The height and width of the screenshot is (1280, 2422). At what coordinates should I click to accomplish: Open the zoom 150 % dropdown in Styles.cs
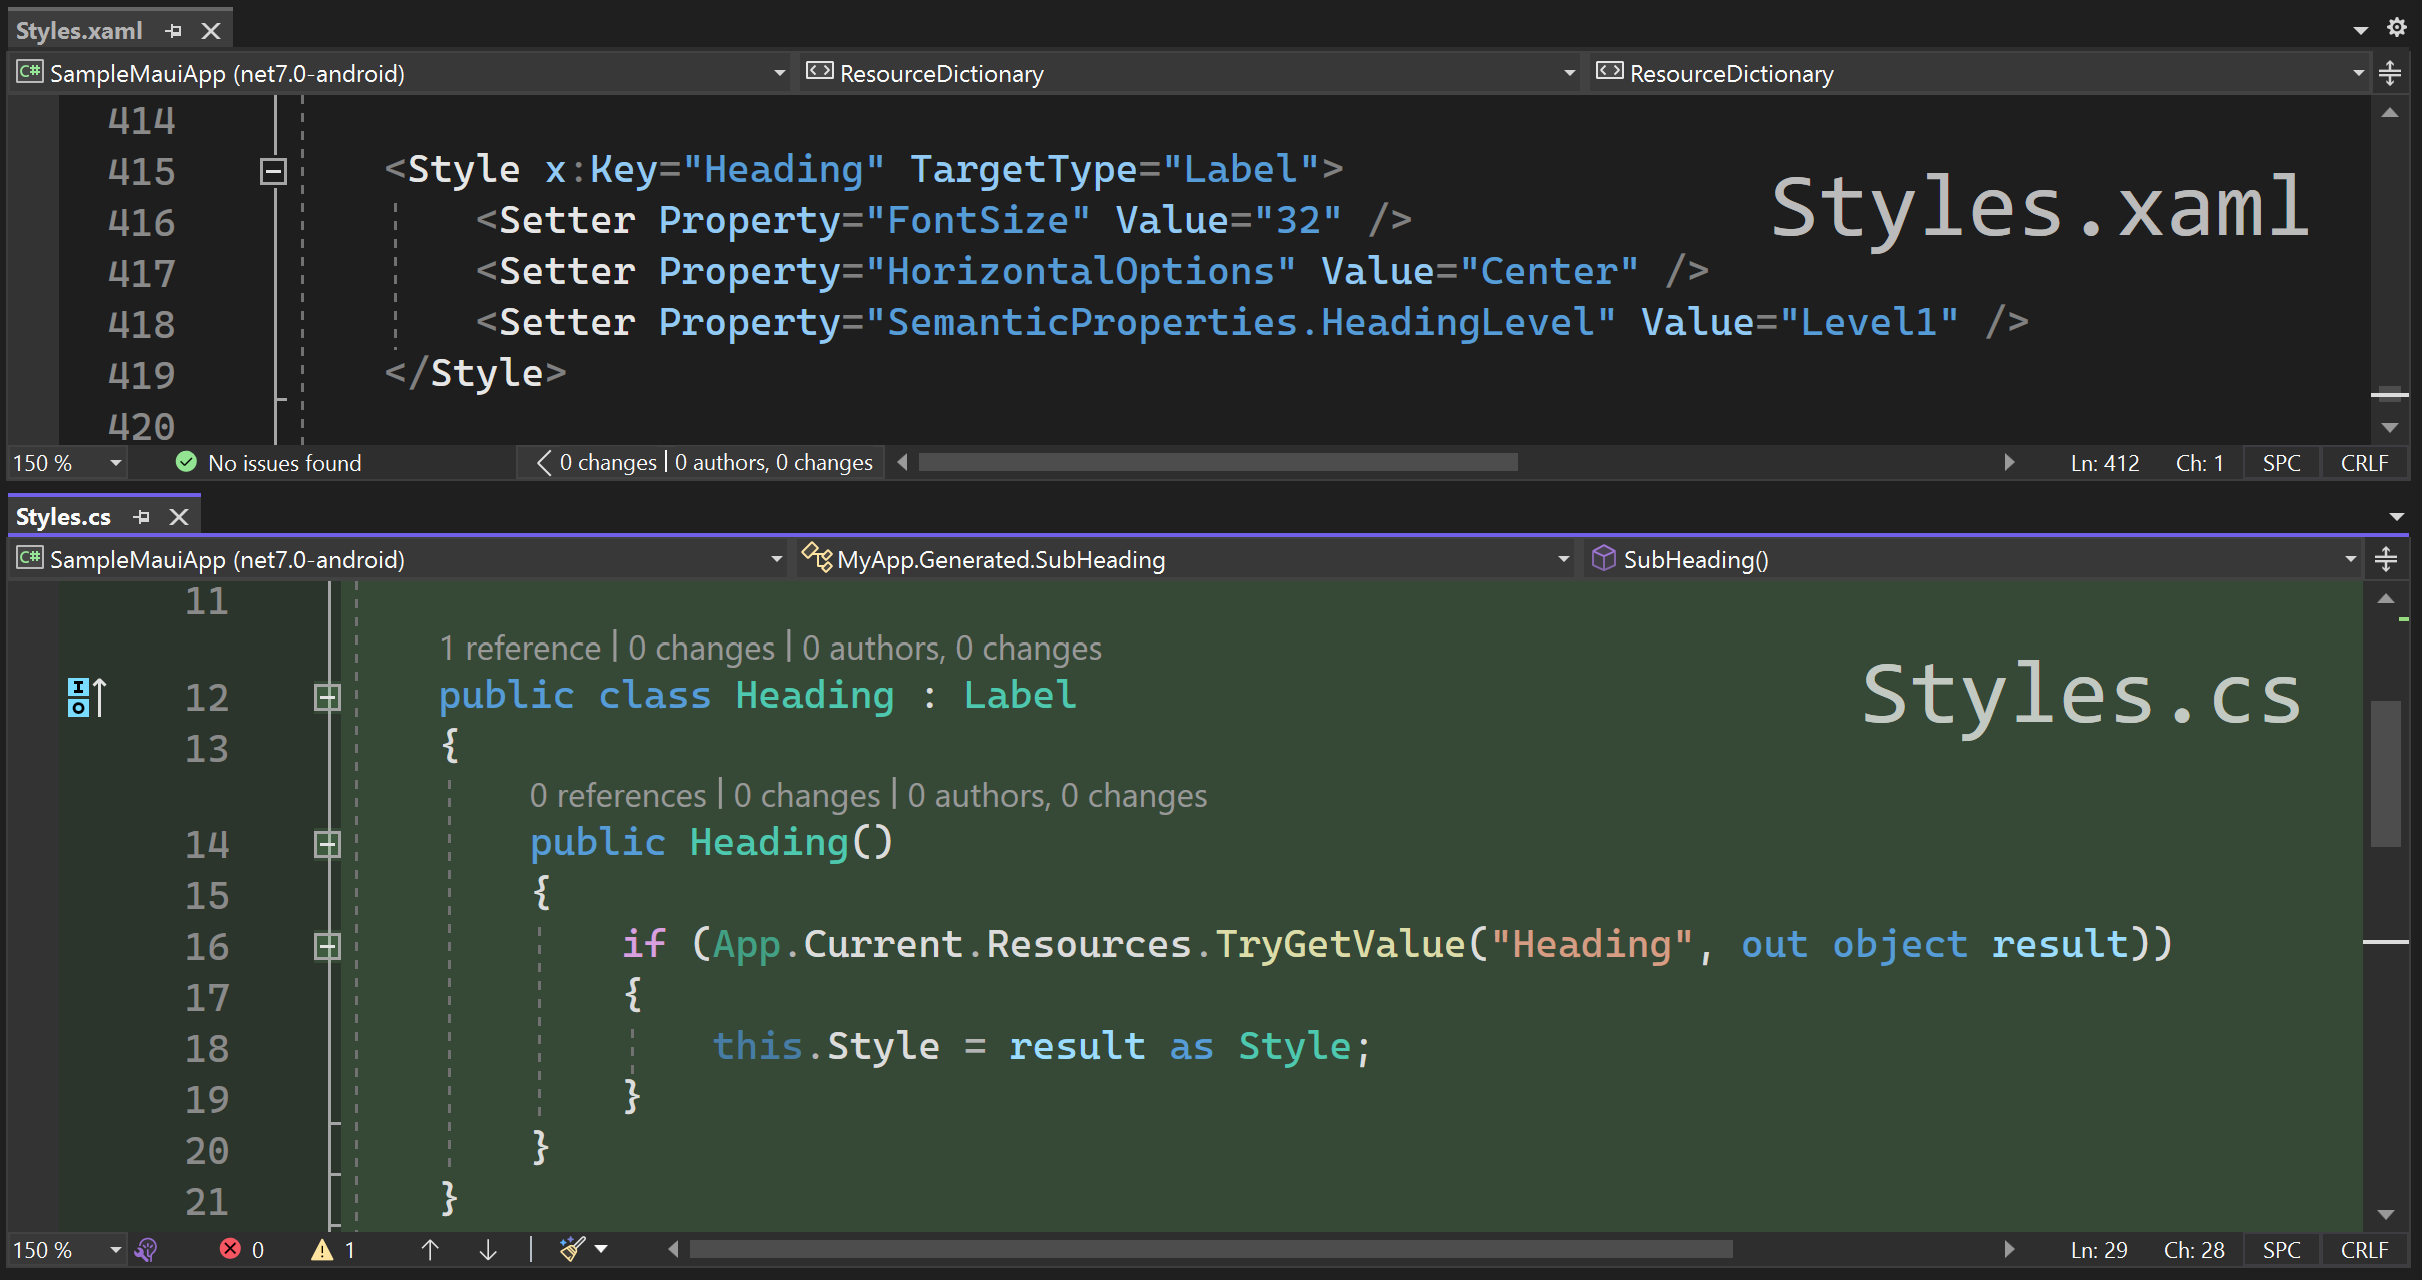click(115, 1249)
